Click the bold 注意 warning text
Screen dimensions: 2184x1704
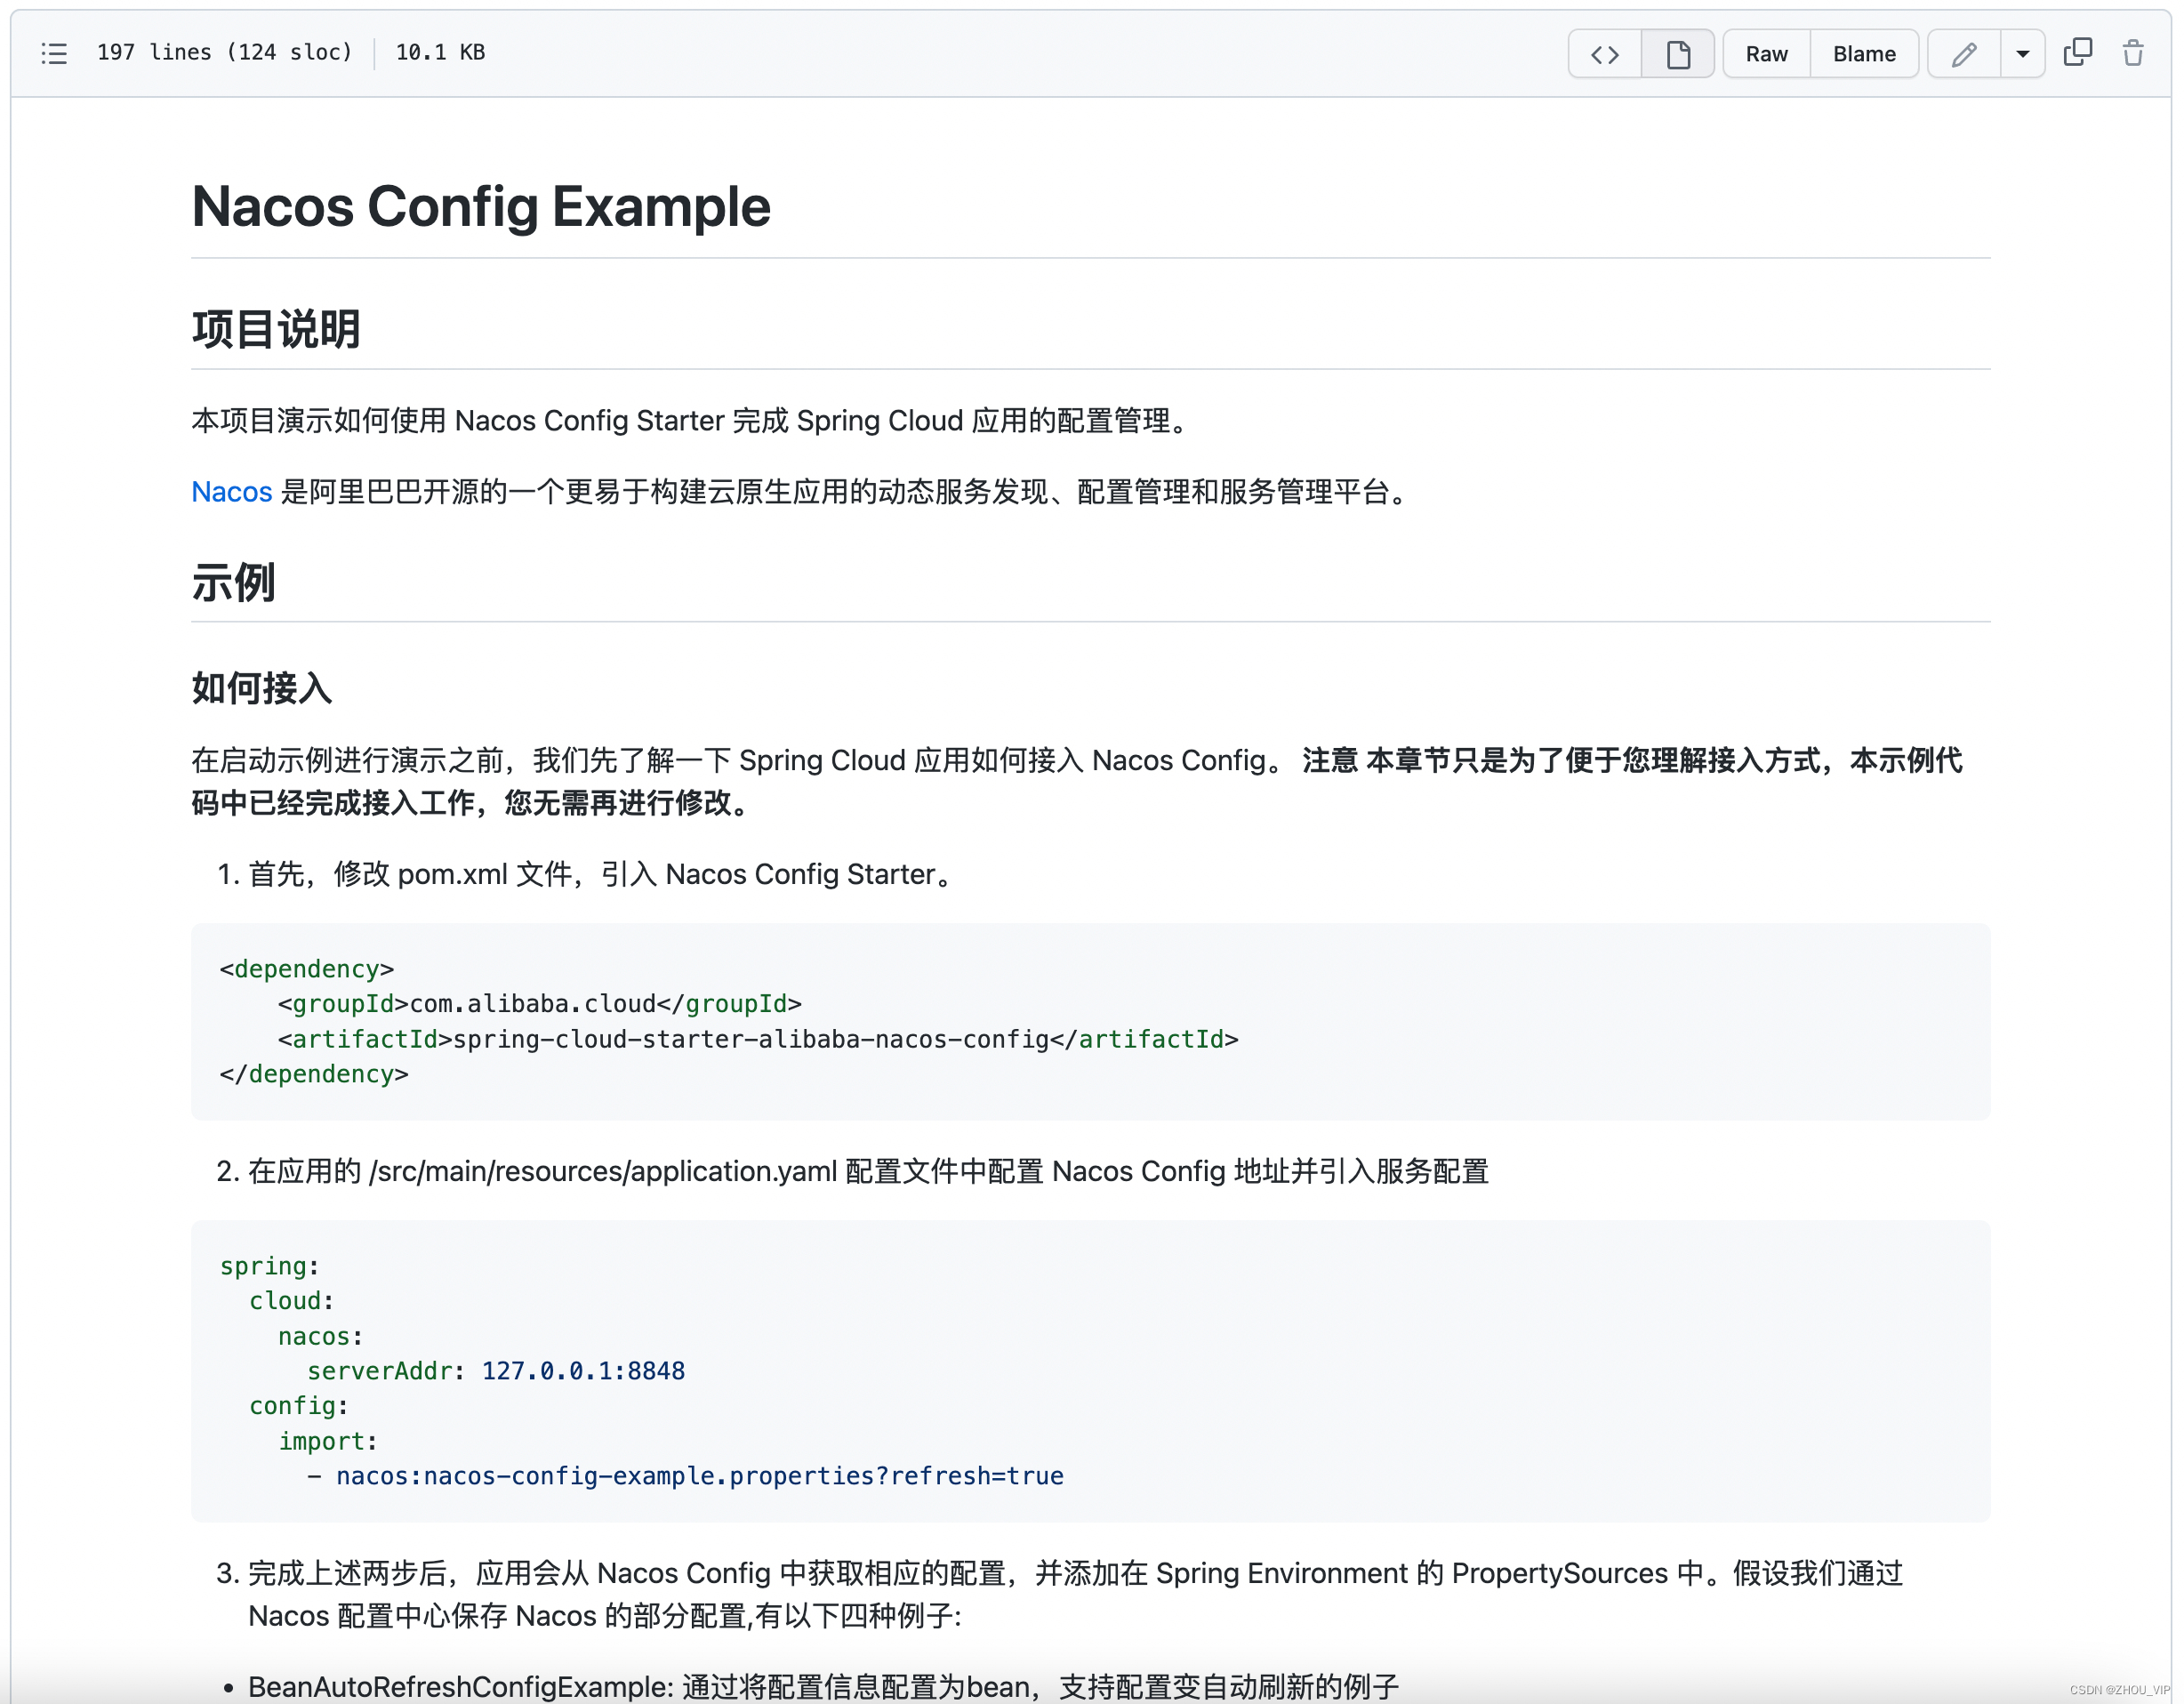pyautogui.click(x=1076, y=781)
